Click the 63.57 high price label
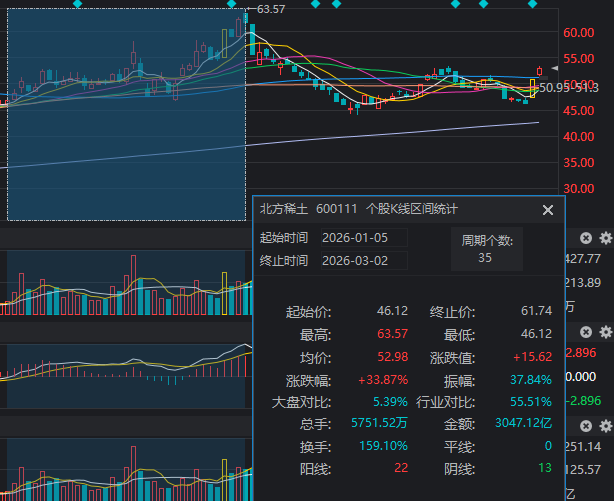Screen dimensions: 614x501 [x=271, y=9]
